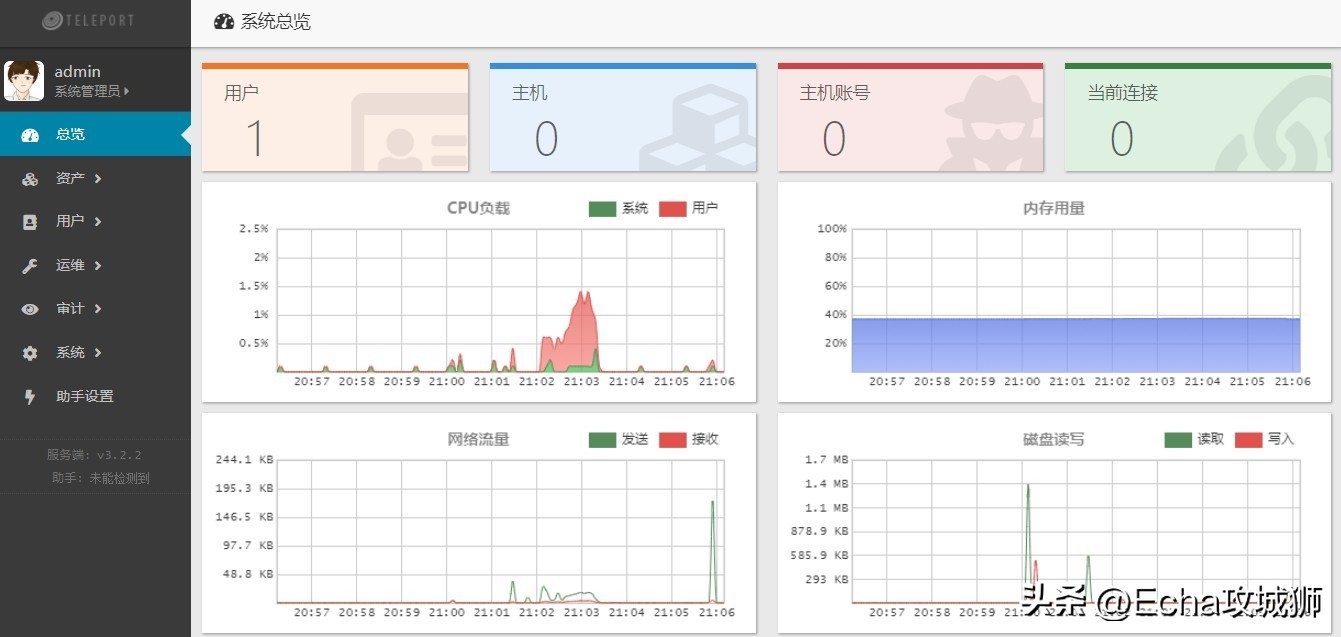Click the 用户 summary card showing 1
1341x637 pixels.
[x=335, y=117]
